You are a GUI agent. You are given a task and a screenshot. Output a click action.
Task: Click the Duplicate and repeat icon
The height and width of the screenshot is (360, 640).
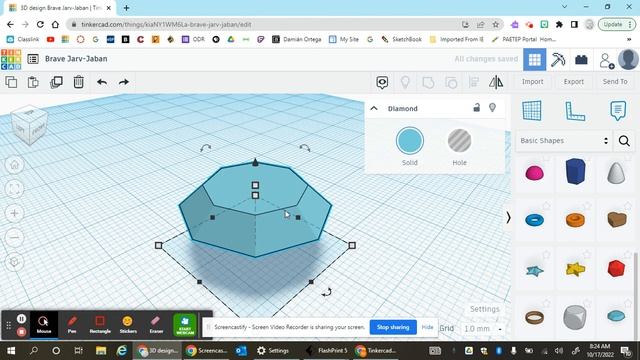(56, 82)
